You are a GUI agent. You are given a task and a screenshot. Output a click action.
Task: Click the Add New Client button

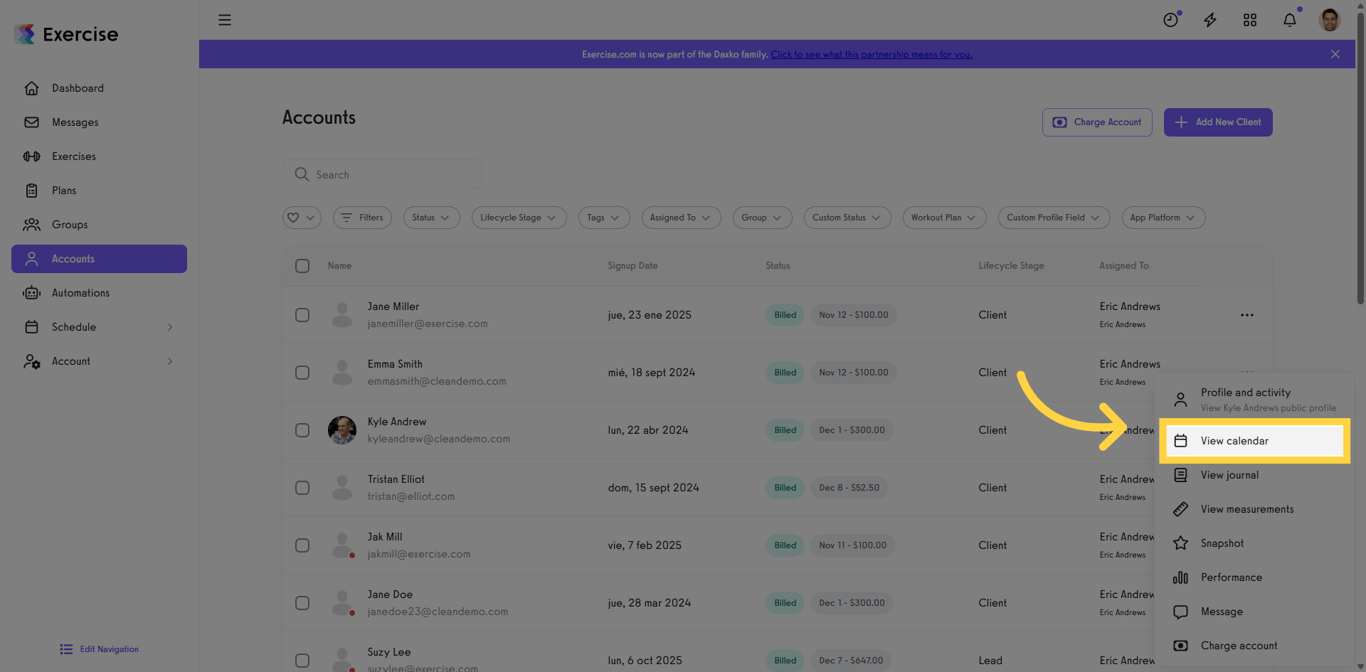coord(1218,121)
